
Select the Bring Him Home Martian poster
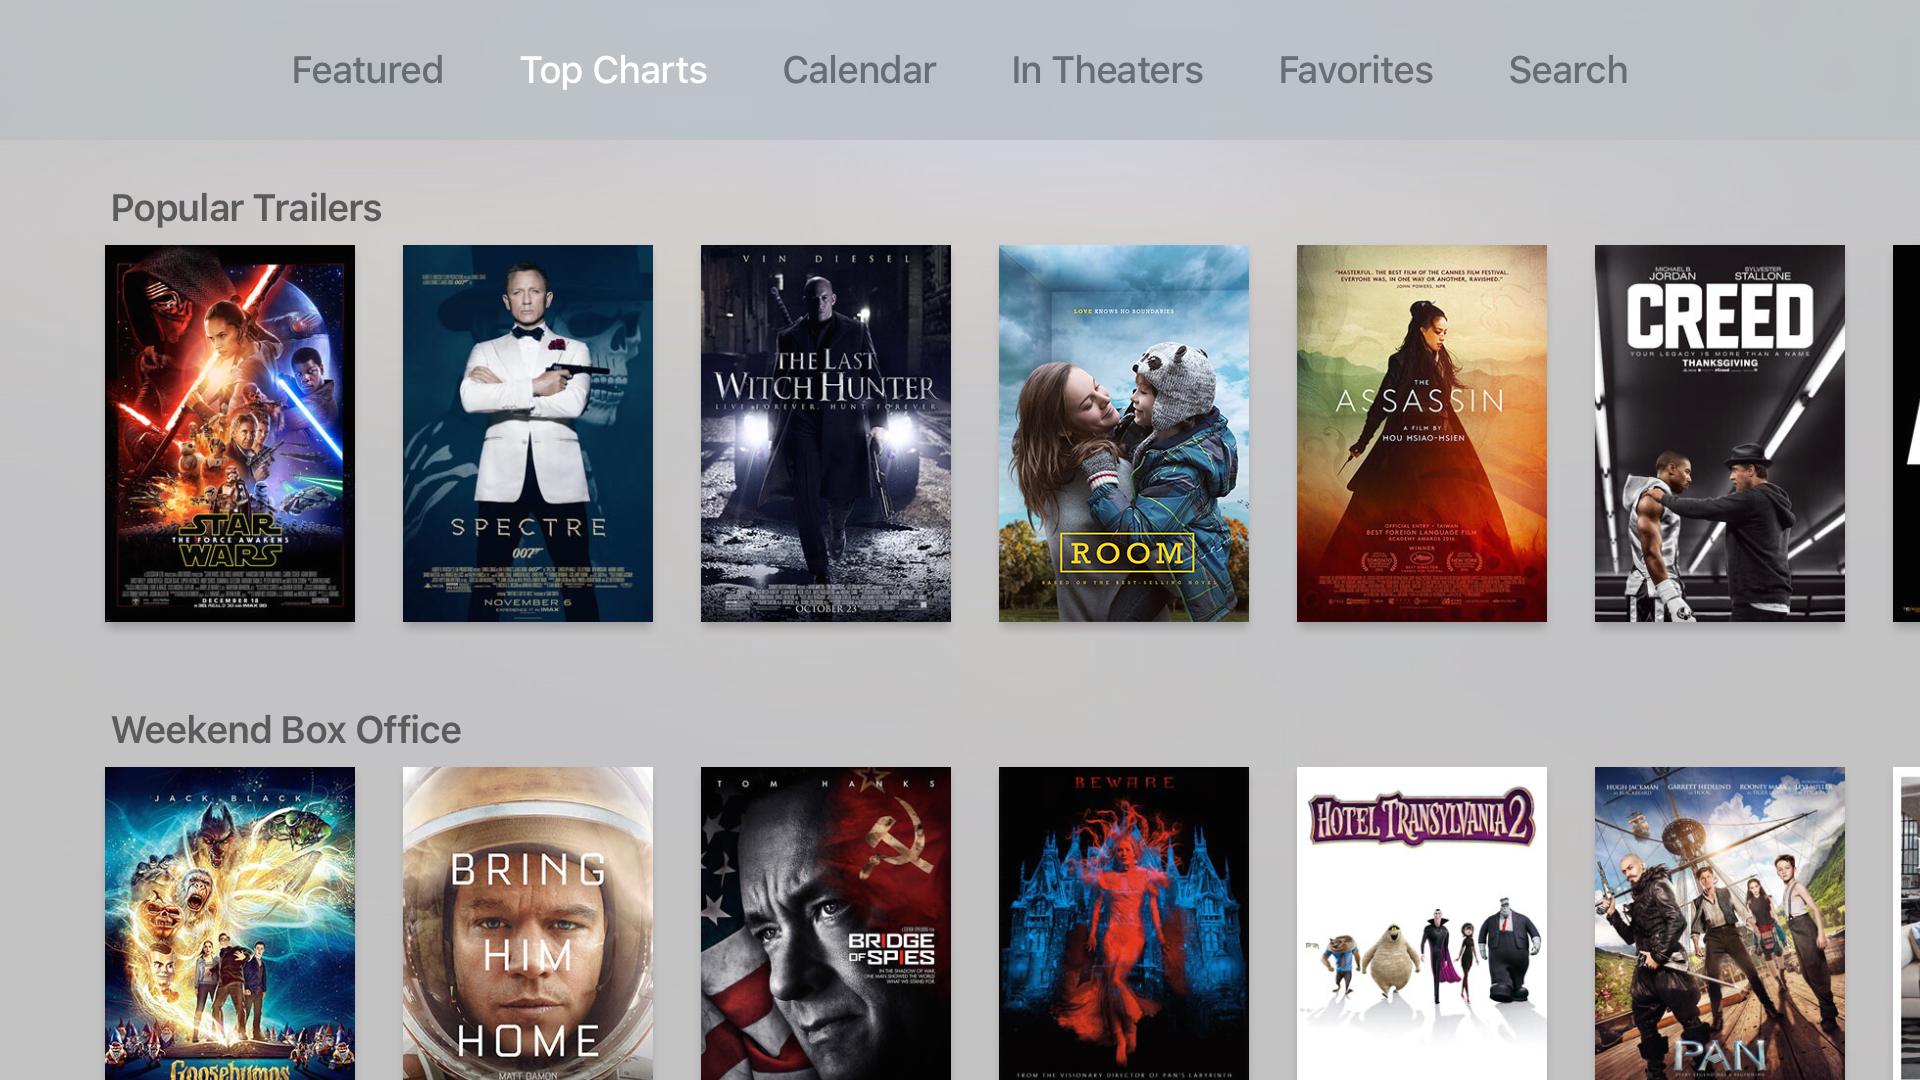528,923
